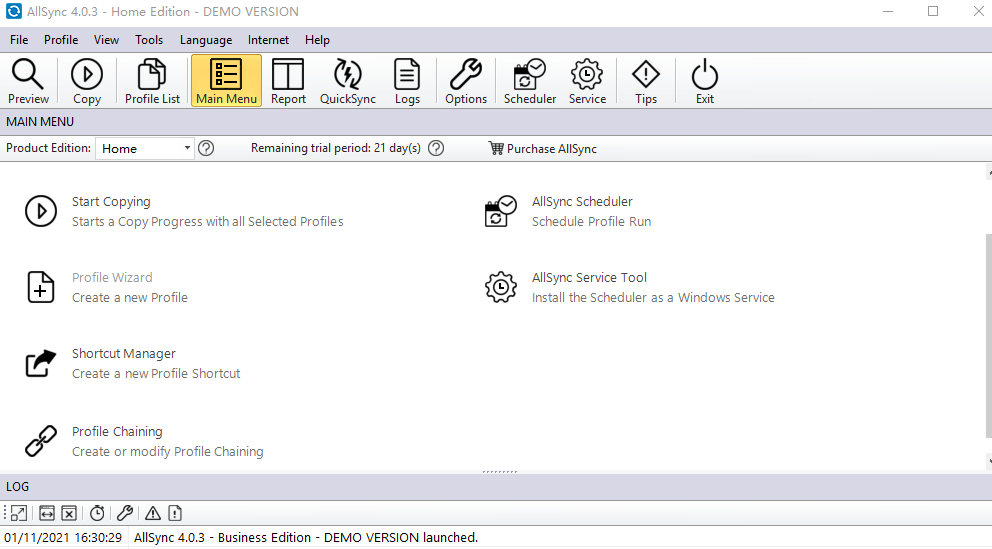This screenshot has width=992, height=549.
Task: Show Tips from the toolbar
Action: (646, 81)
